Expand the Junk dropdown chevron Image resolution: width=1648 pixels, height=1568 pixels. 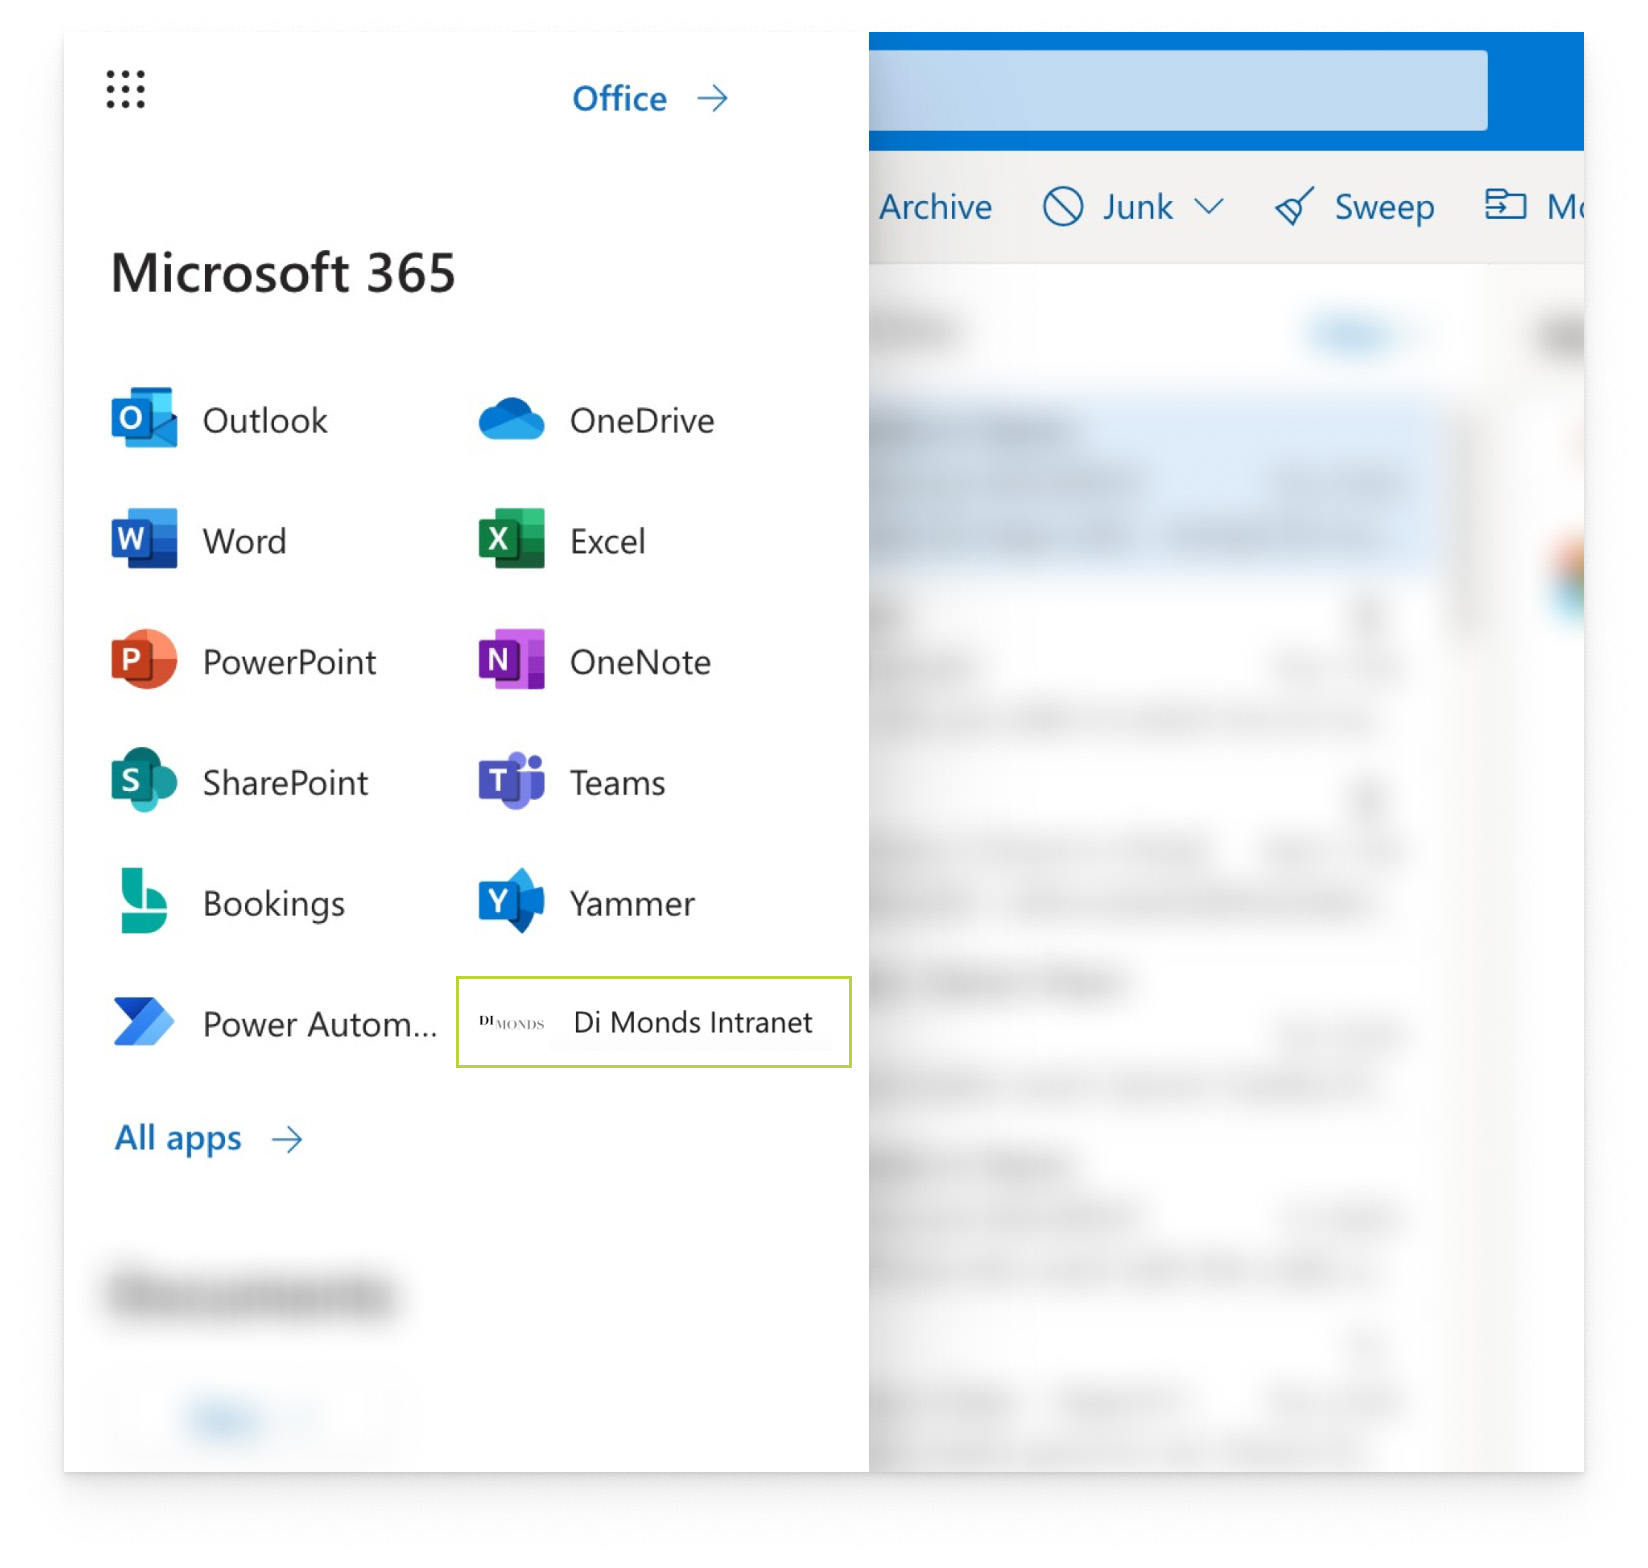click(x=1209, y=207)
